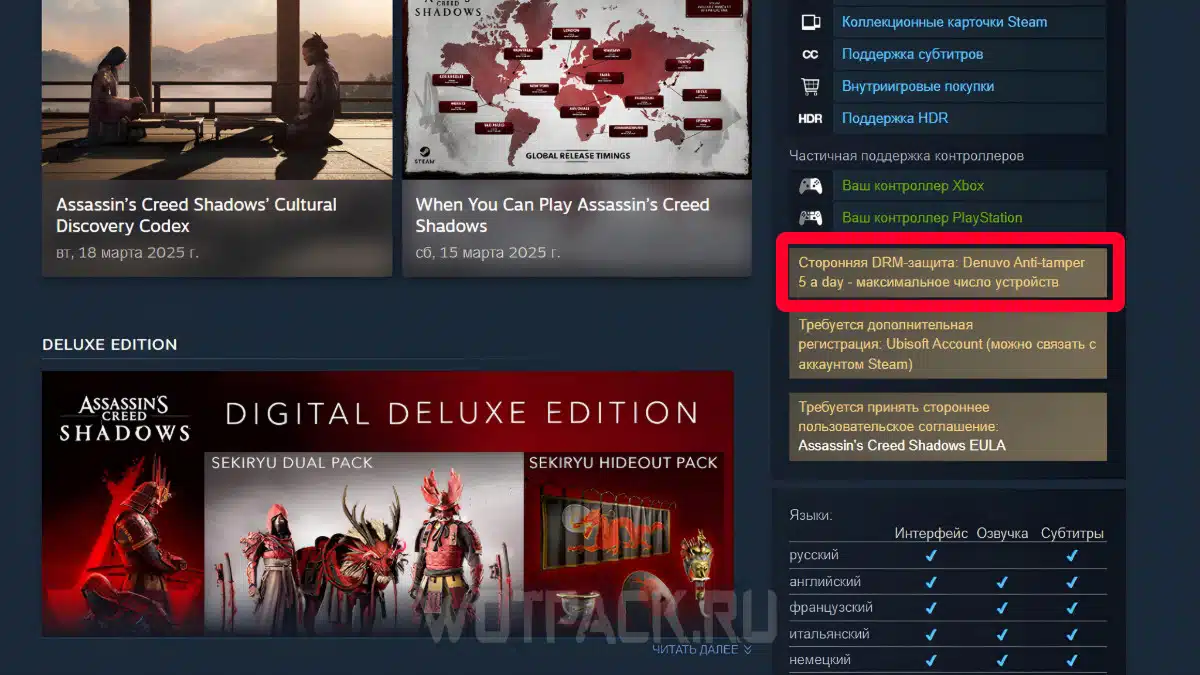Click the Steam trading cards icon

(x=810, y=22)
